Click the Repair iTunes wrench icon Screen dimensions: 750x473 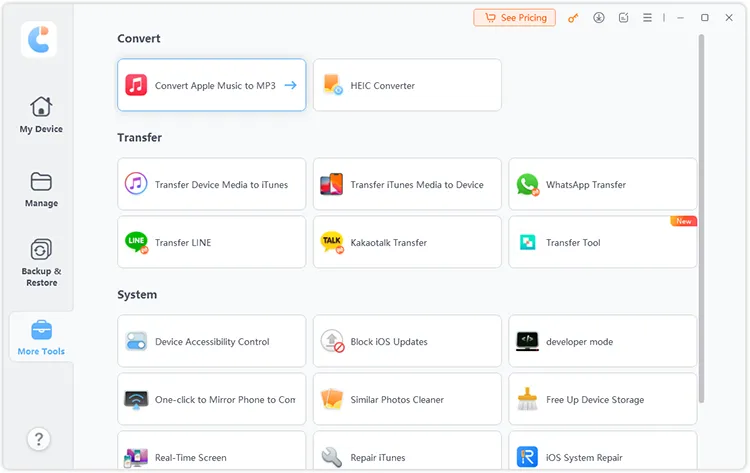[331, 457]
